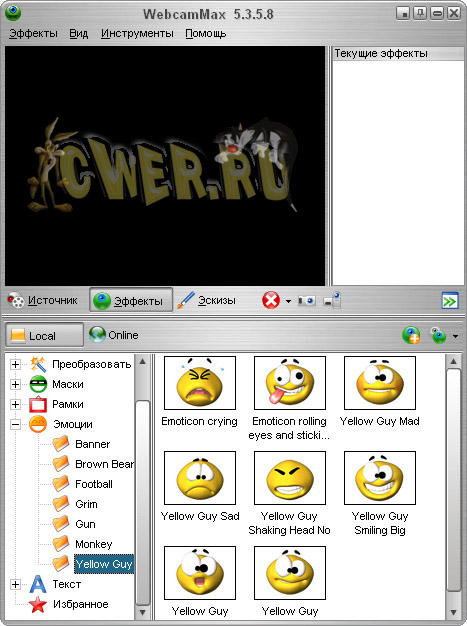Click the camera snapshot icon
Viewport: 467px width, 626px height.
click(307, 300)
